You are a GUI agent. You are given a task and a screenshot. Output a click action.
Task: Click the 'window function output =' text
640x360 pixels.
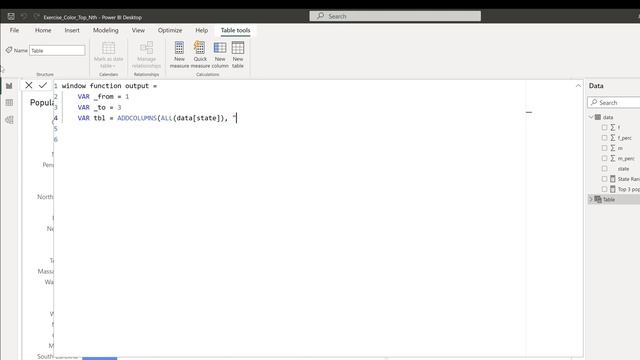click(x=109, y=86)
